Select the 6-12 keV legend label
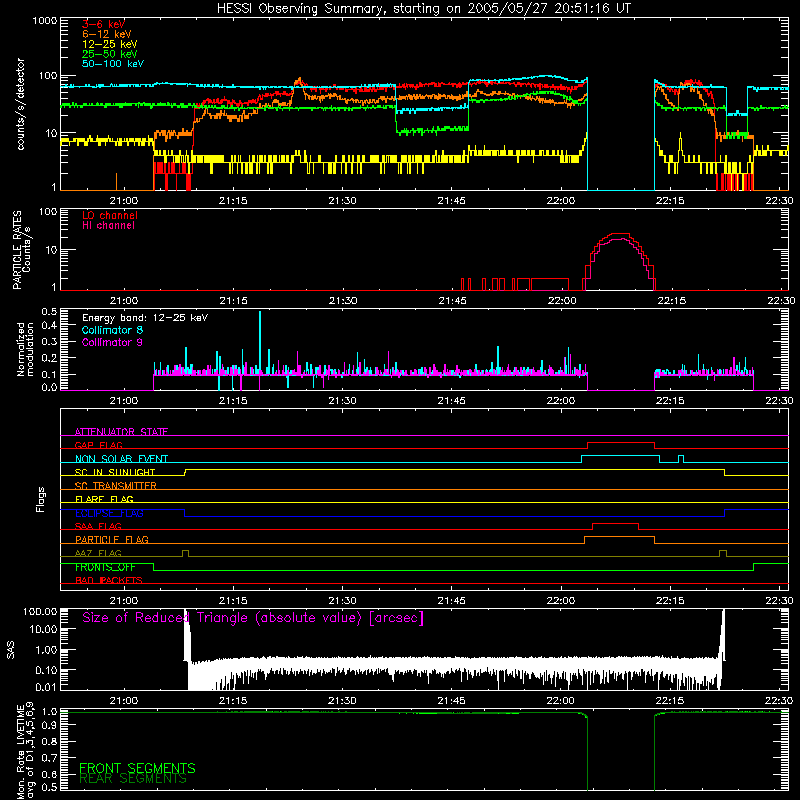 tap(107, 34)
